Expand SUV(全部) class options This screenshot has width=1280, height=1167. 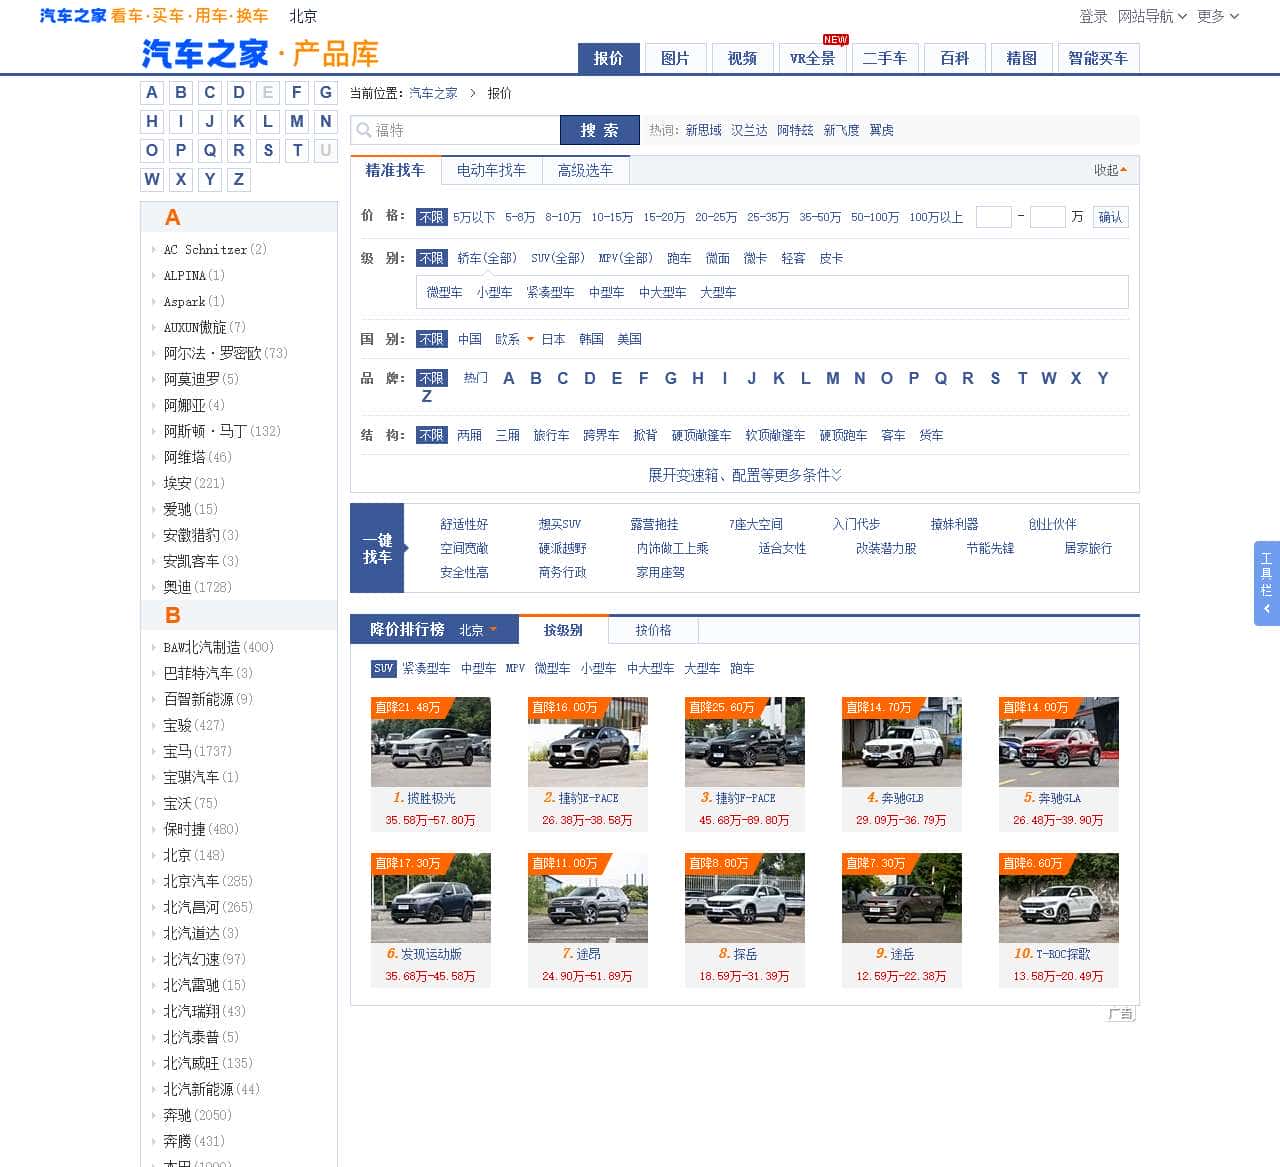pos(558,258)
